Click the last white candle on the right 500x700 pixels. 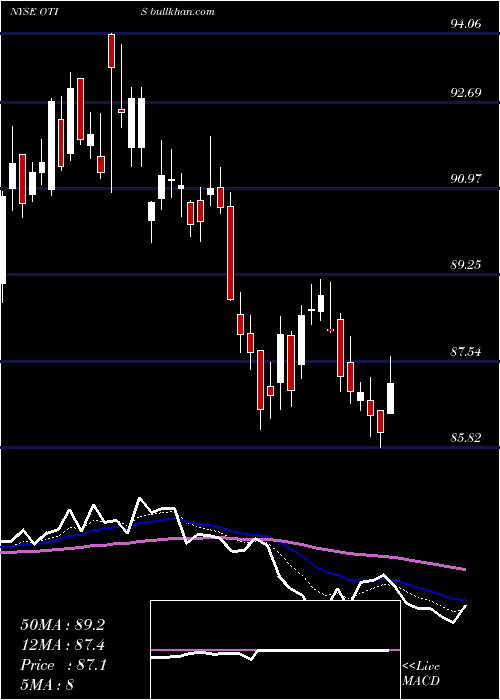pyautogui.click(x=391, y=398)
